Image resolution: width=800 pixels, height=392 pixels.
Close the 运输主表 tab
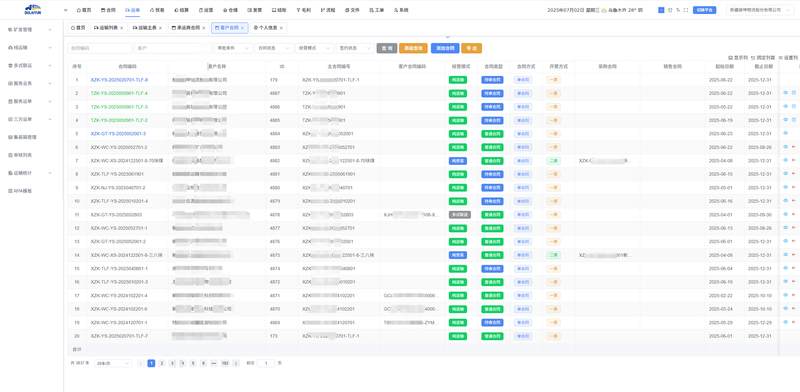pyautogui.click(x=160, y=28)
